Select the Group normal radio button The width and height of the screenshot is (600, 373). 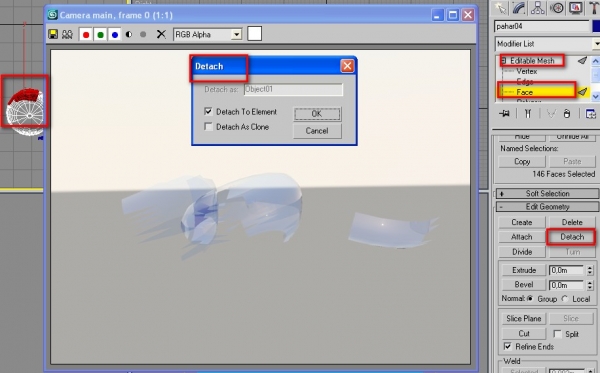tap(530, 298)
